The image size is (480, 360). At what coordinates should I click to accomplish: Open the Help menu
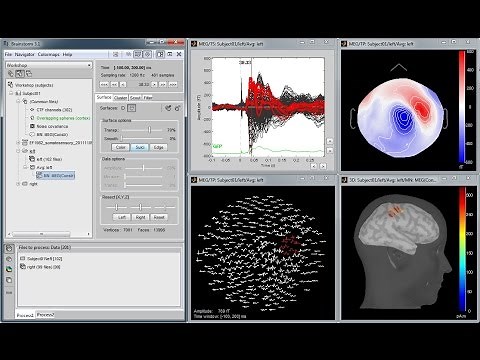click(67, 54)
